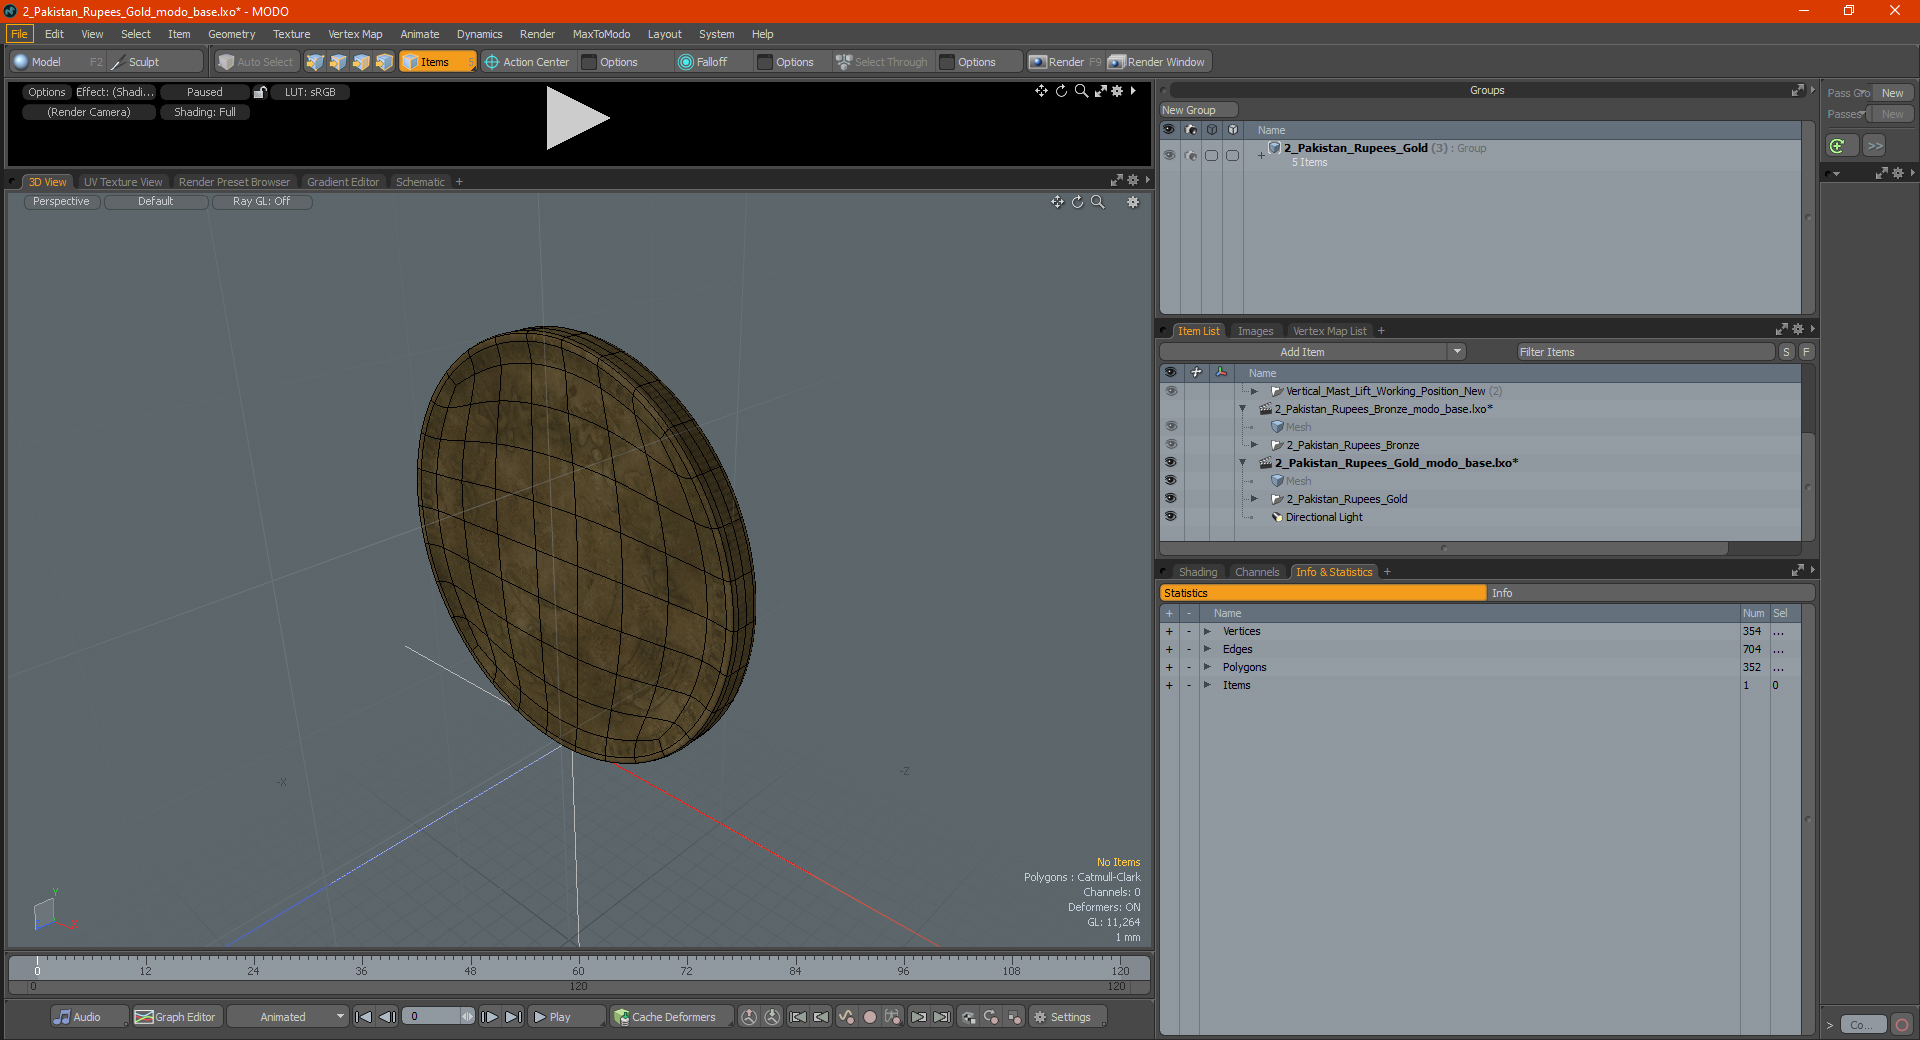The image size is (1920, 1040).
Task: Open Animated keying dropdown
Action: coord(288,1017)
